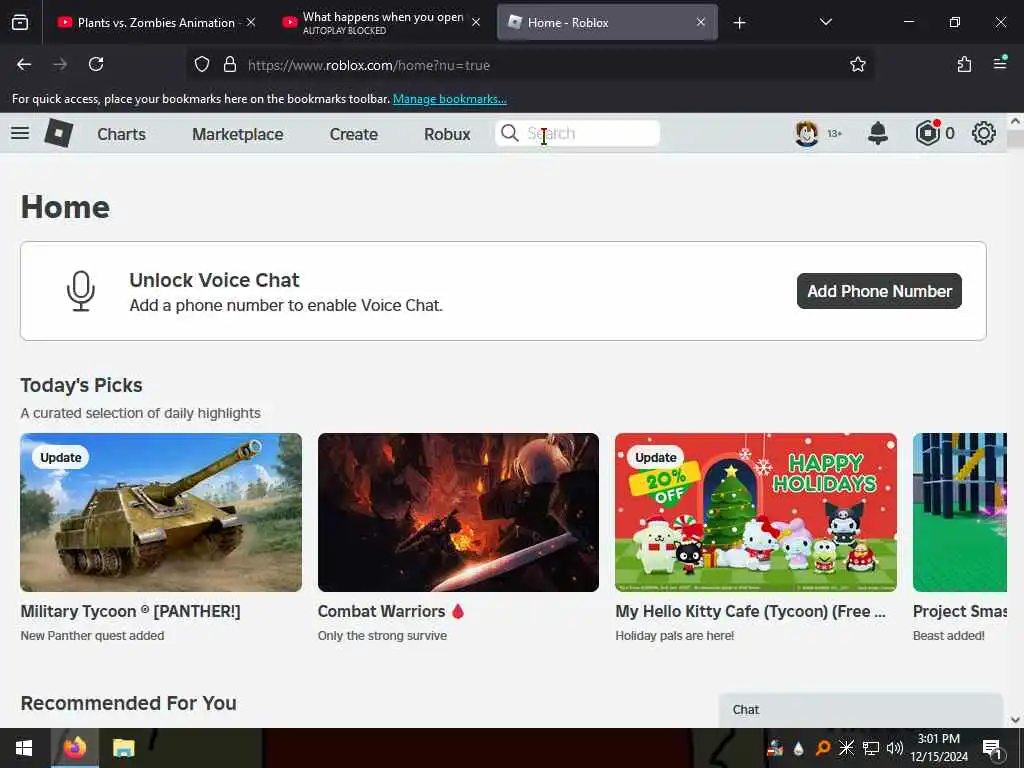Image resolution: width=1024 pixels, height=768 pixels.
Task: Click the Hello Kitty Cafe Happy Holidays thumbnail
Action: 756,513
